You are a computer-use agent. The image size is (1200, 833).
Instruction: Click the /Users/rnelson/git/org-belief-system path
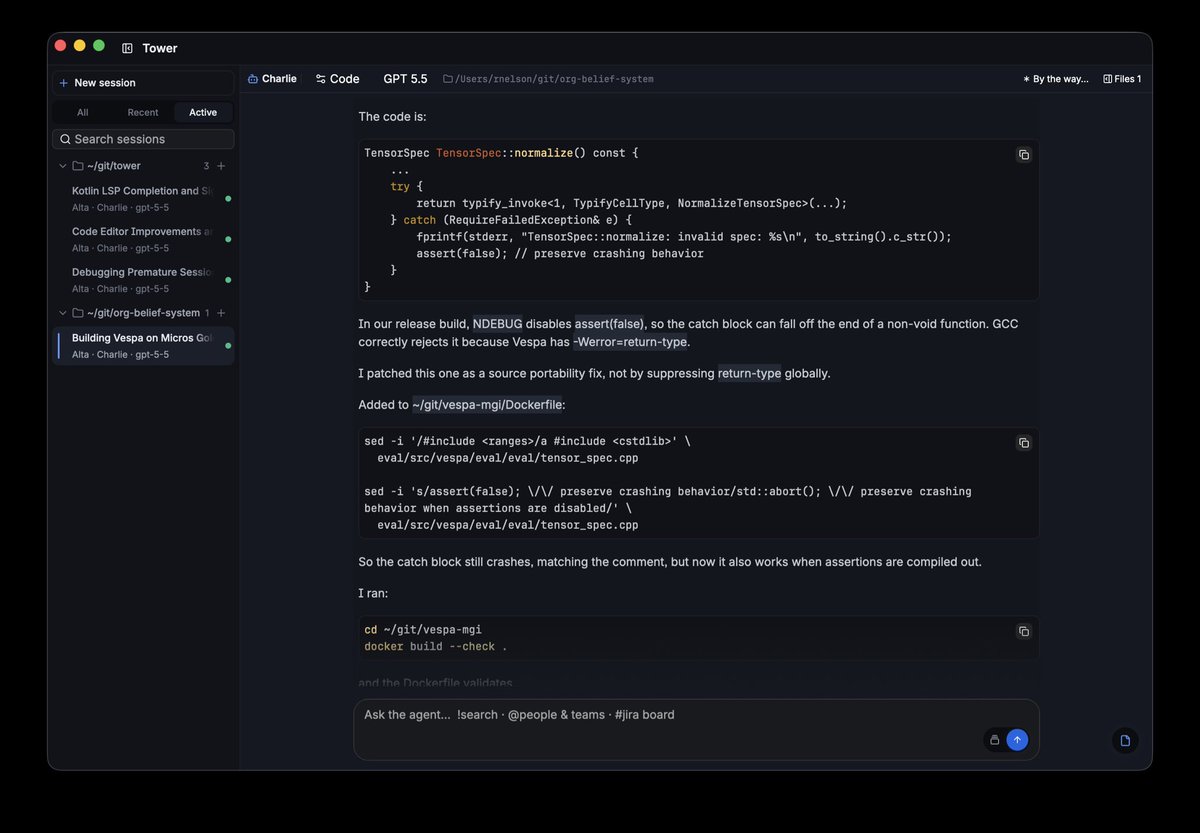(x=548, y=79)
